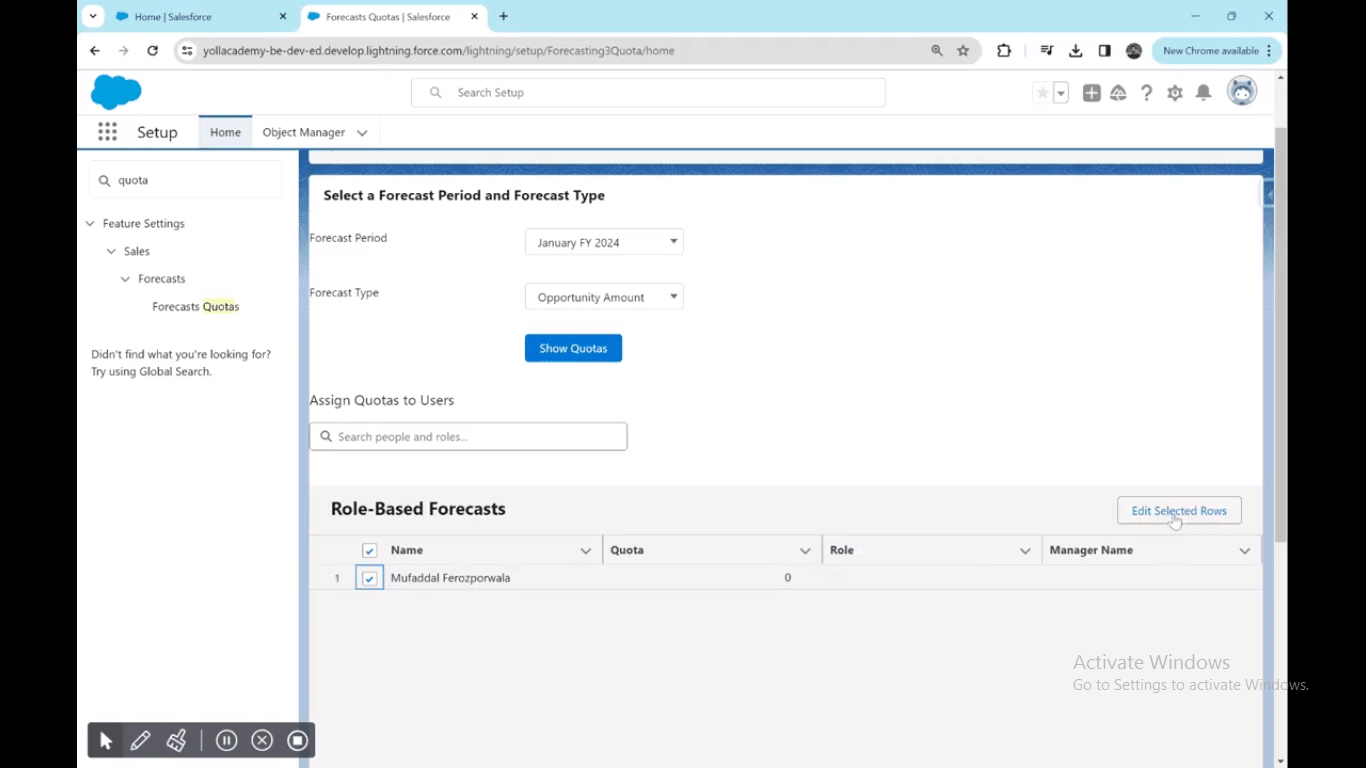Click Chrome profile avatar in toolbar
1366x768 pixels.
pos(1134,50)
